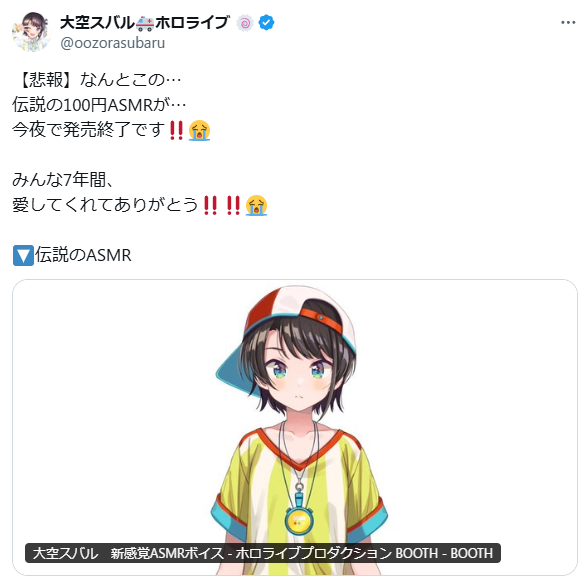Screen dimensions: 586x579
Task: Click the blue down-triangle emoji before 伝説のASMR
Action: (23, 255)
